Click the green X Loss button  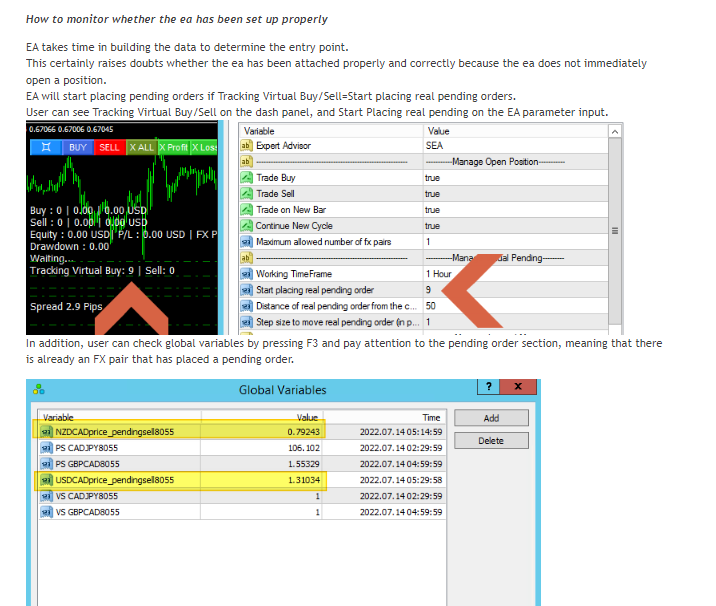tap(204, 147)
